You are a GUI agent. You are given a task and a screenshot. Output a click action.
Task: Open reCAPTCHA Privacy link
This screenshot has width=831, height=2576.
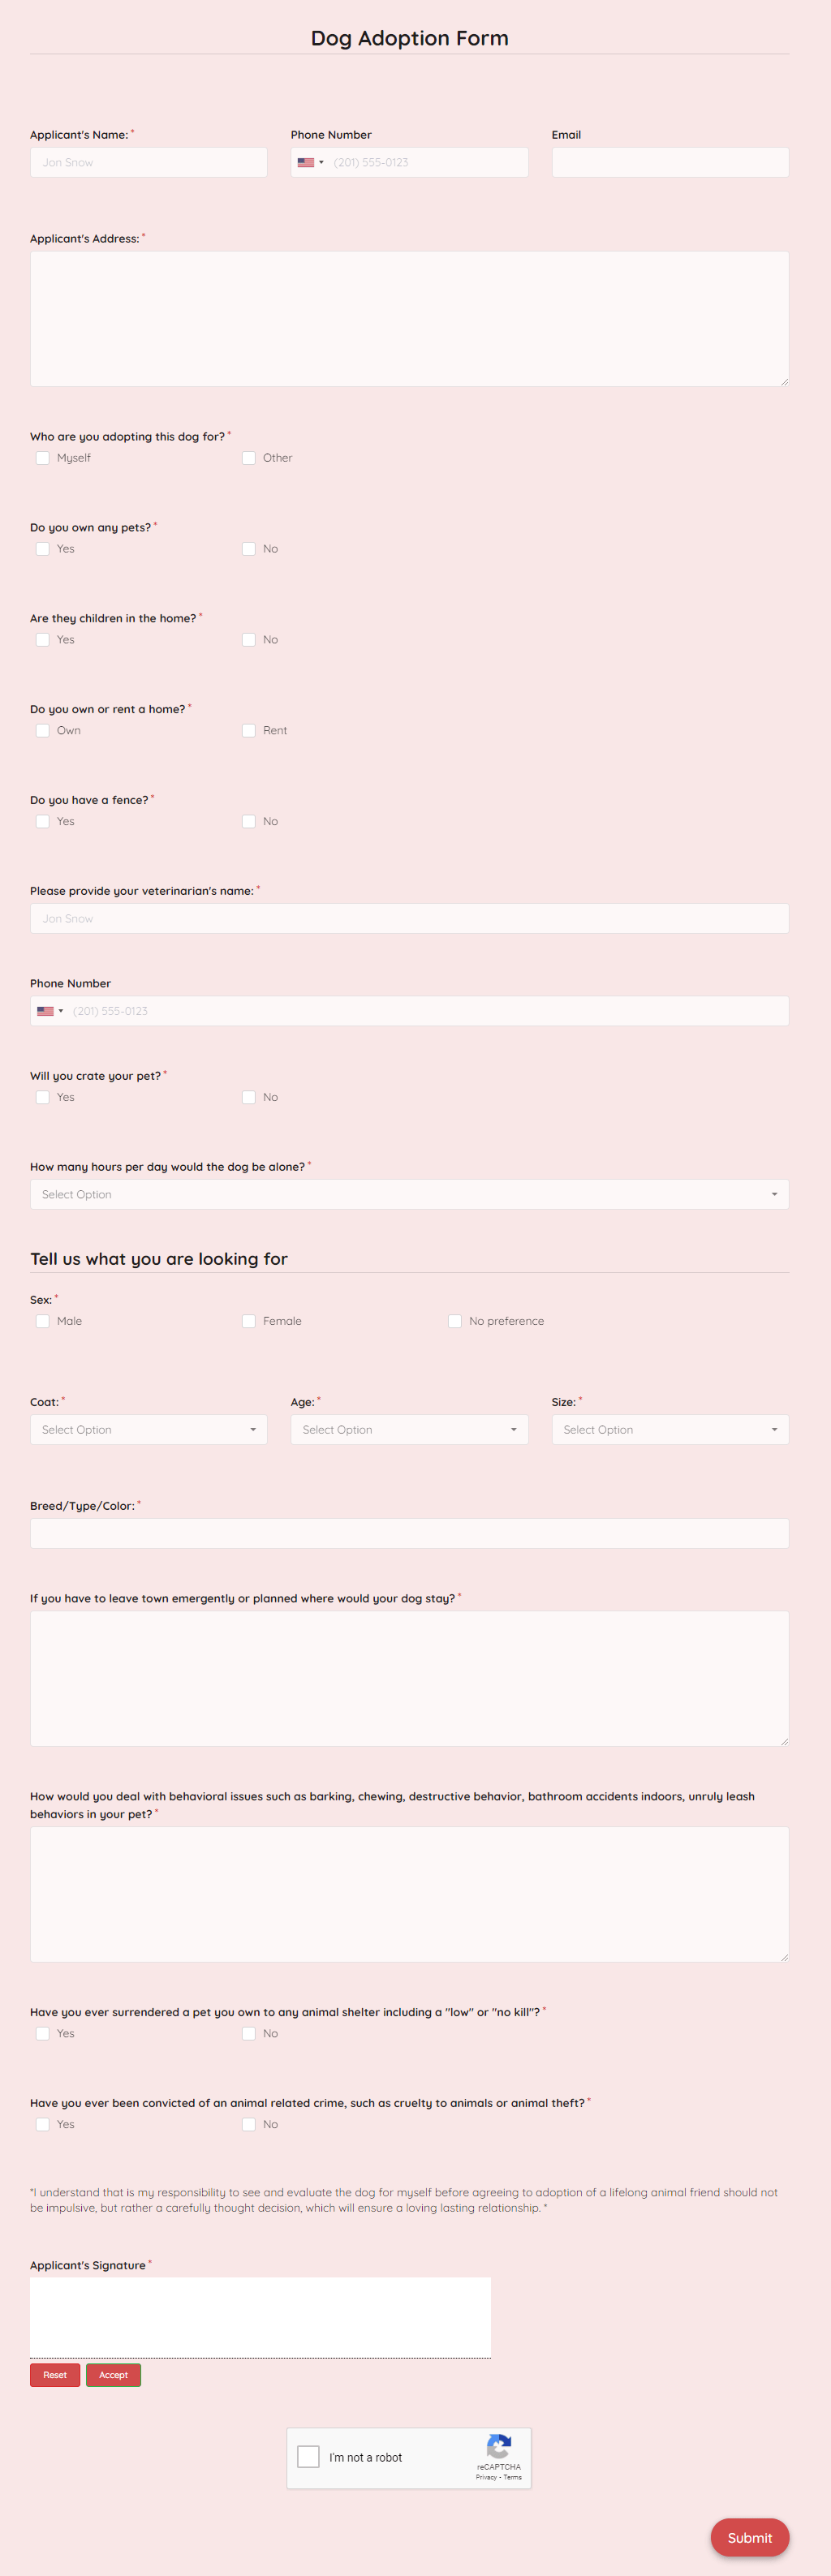pos(486,2477)
